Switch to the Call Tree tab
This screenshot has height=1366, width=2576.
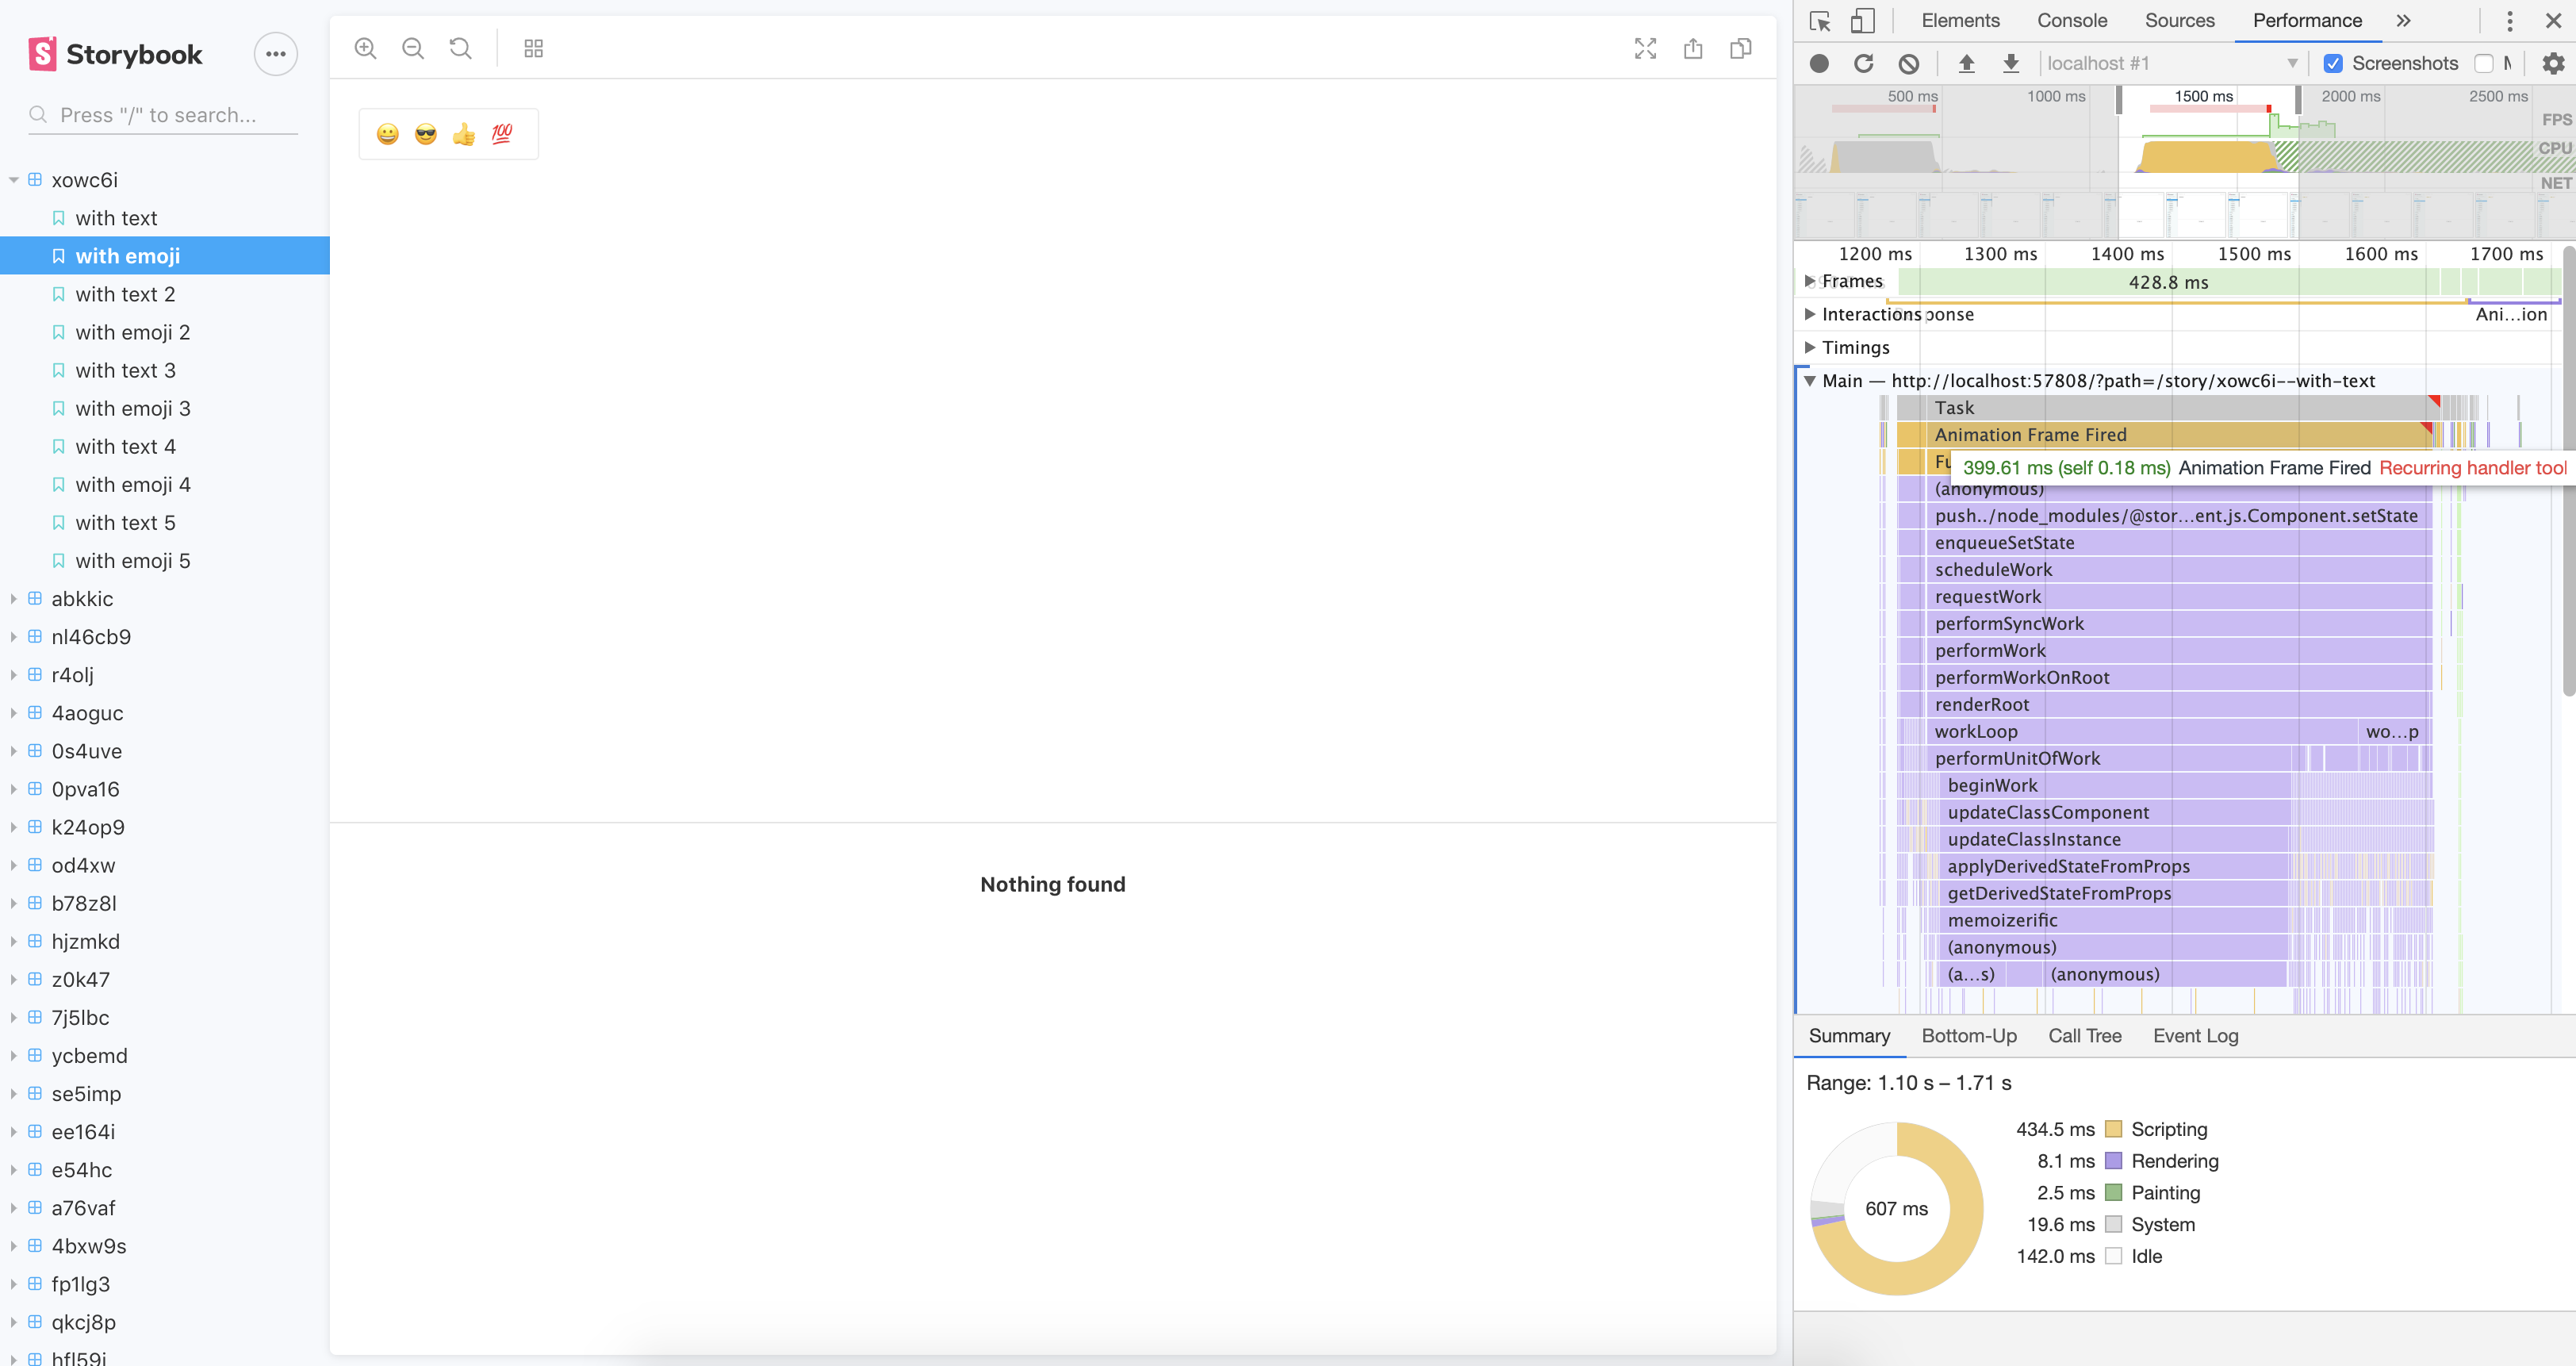coord(2085,1035)
